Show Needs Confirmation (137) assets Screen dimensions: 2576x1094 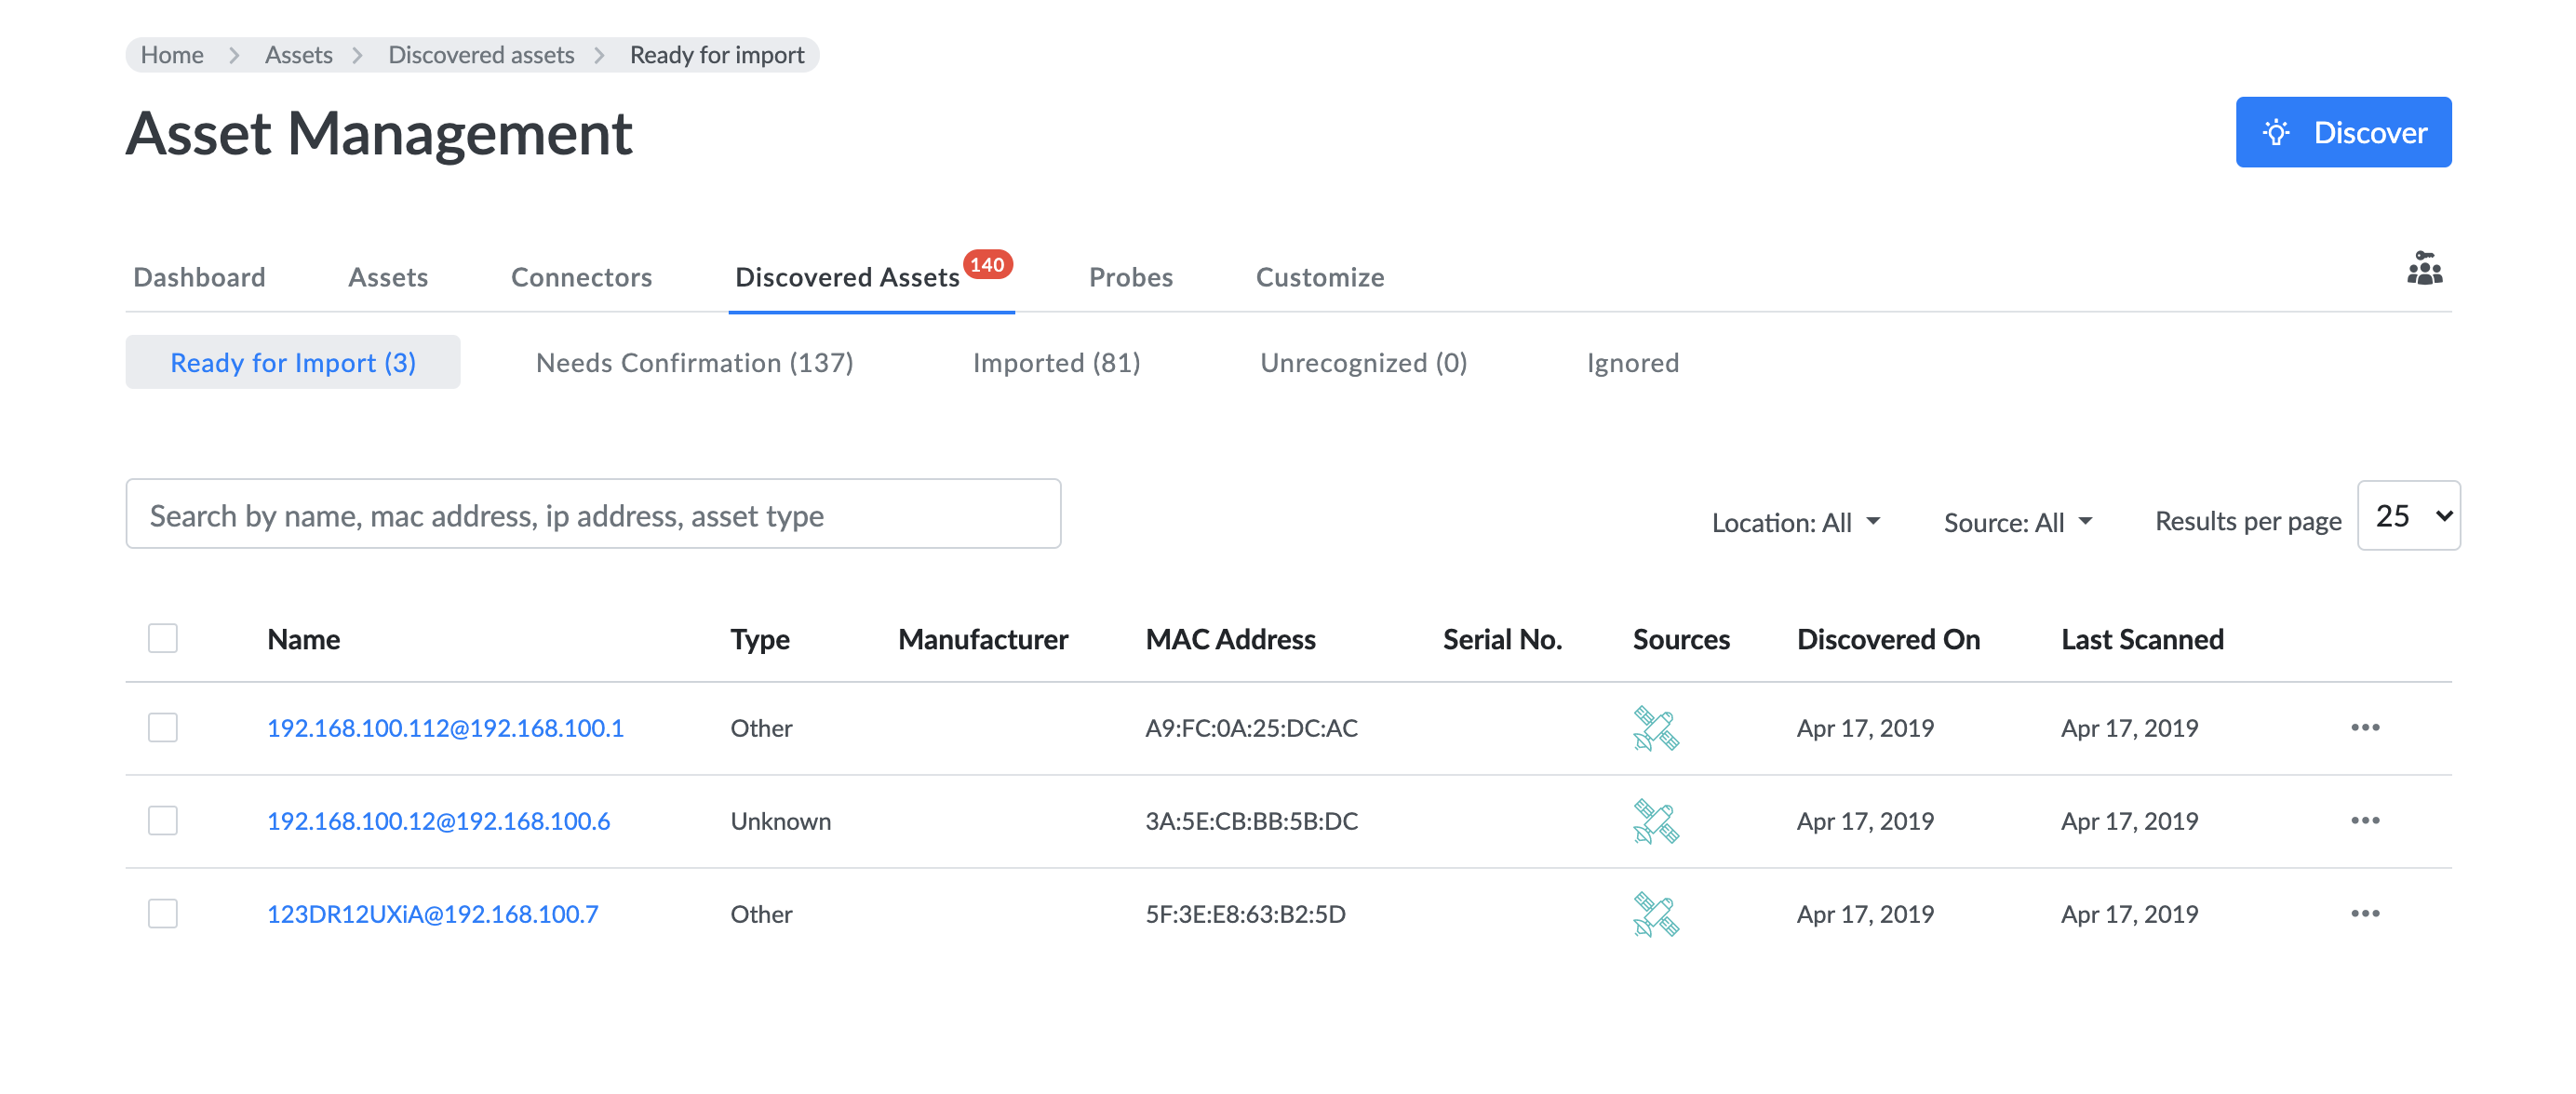pyautogui.click(x=694, y=362)
